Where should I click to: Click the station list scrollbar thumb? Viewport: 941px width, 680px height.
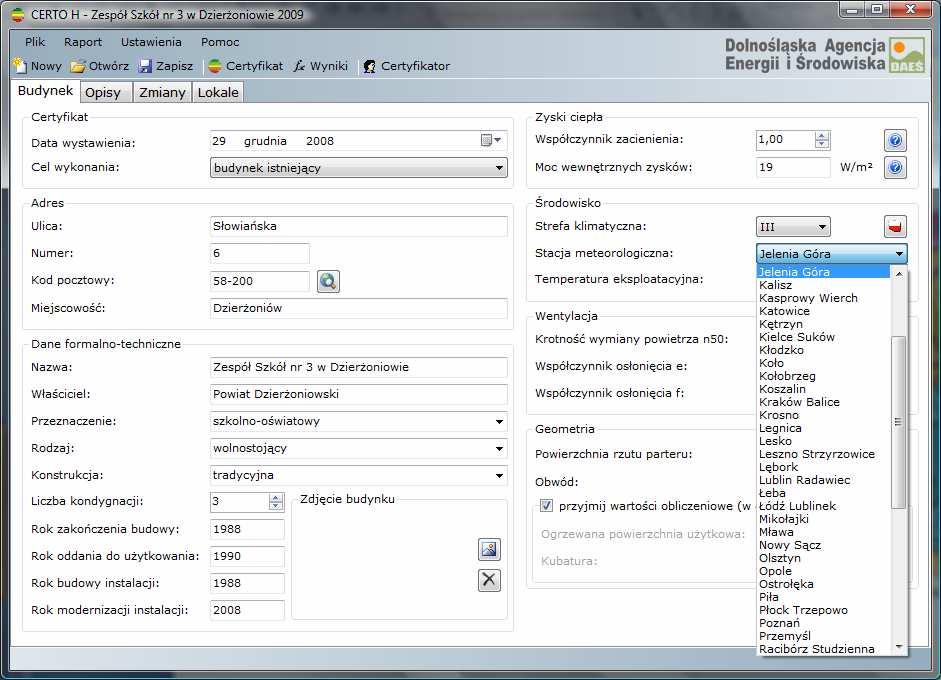tap(898, 422)
